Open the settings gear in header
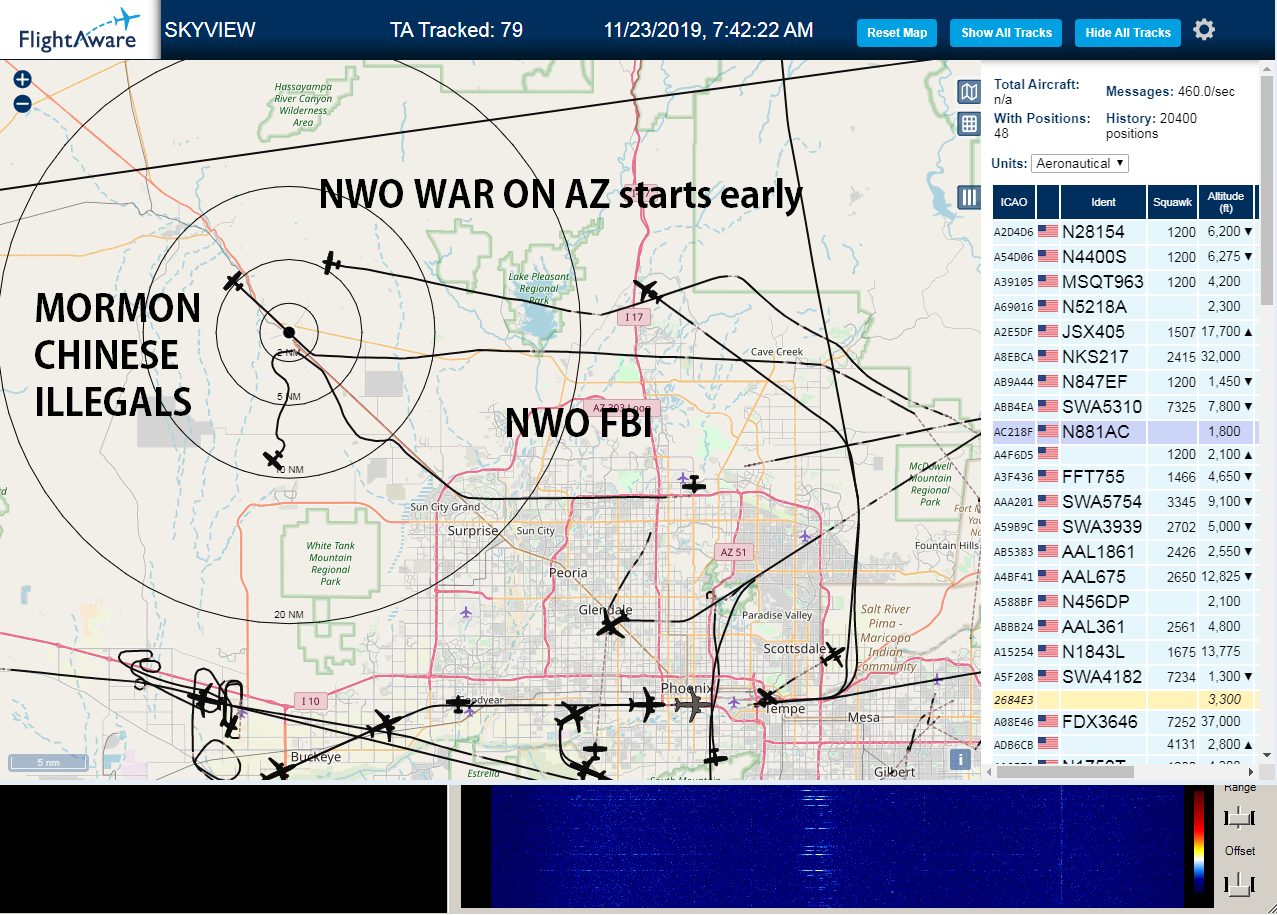This screenshot has height=915, width=1277. [1204, 30]
